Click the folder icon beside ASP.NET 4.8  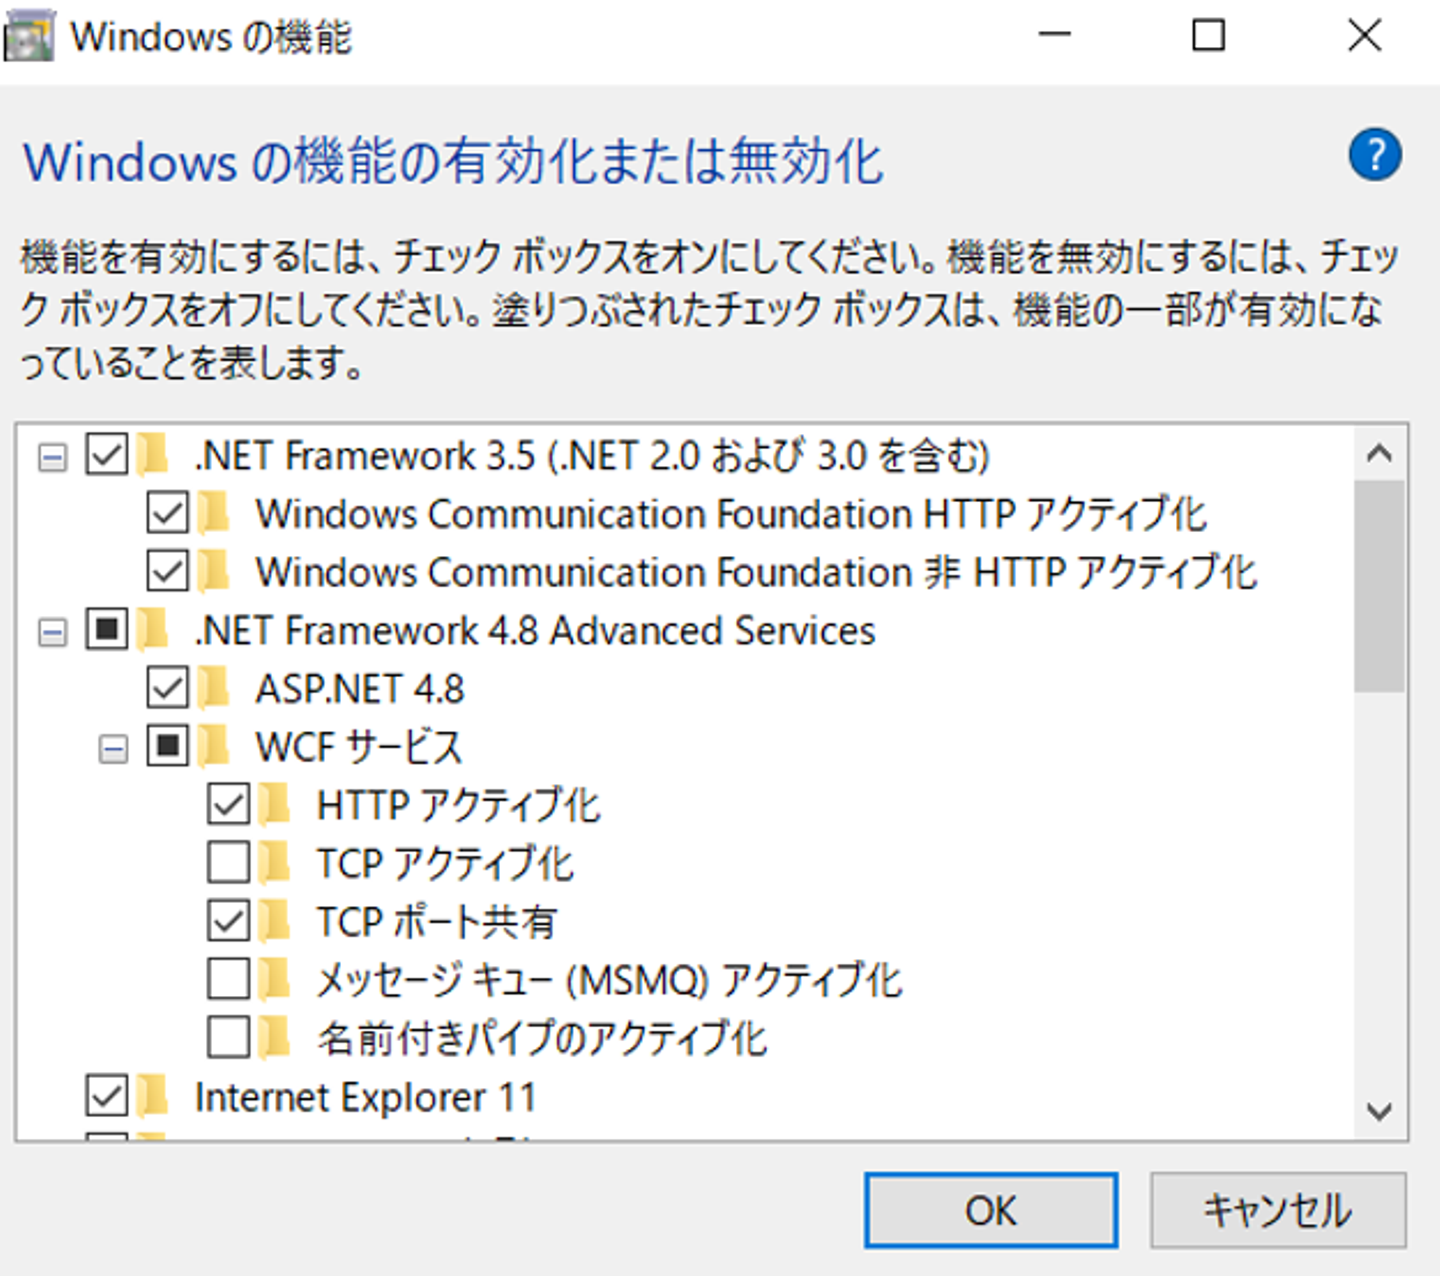click(x=213, y=688)
